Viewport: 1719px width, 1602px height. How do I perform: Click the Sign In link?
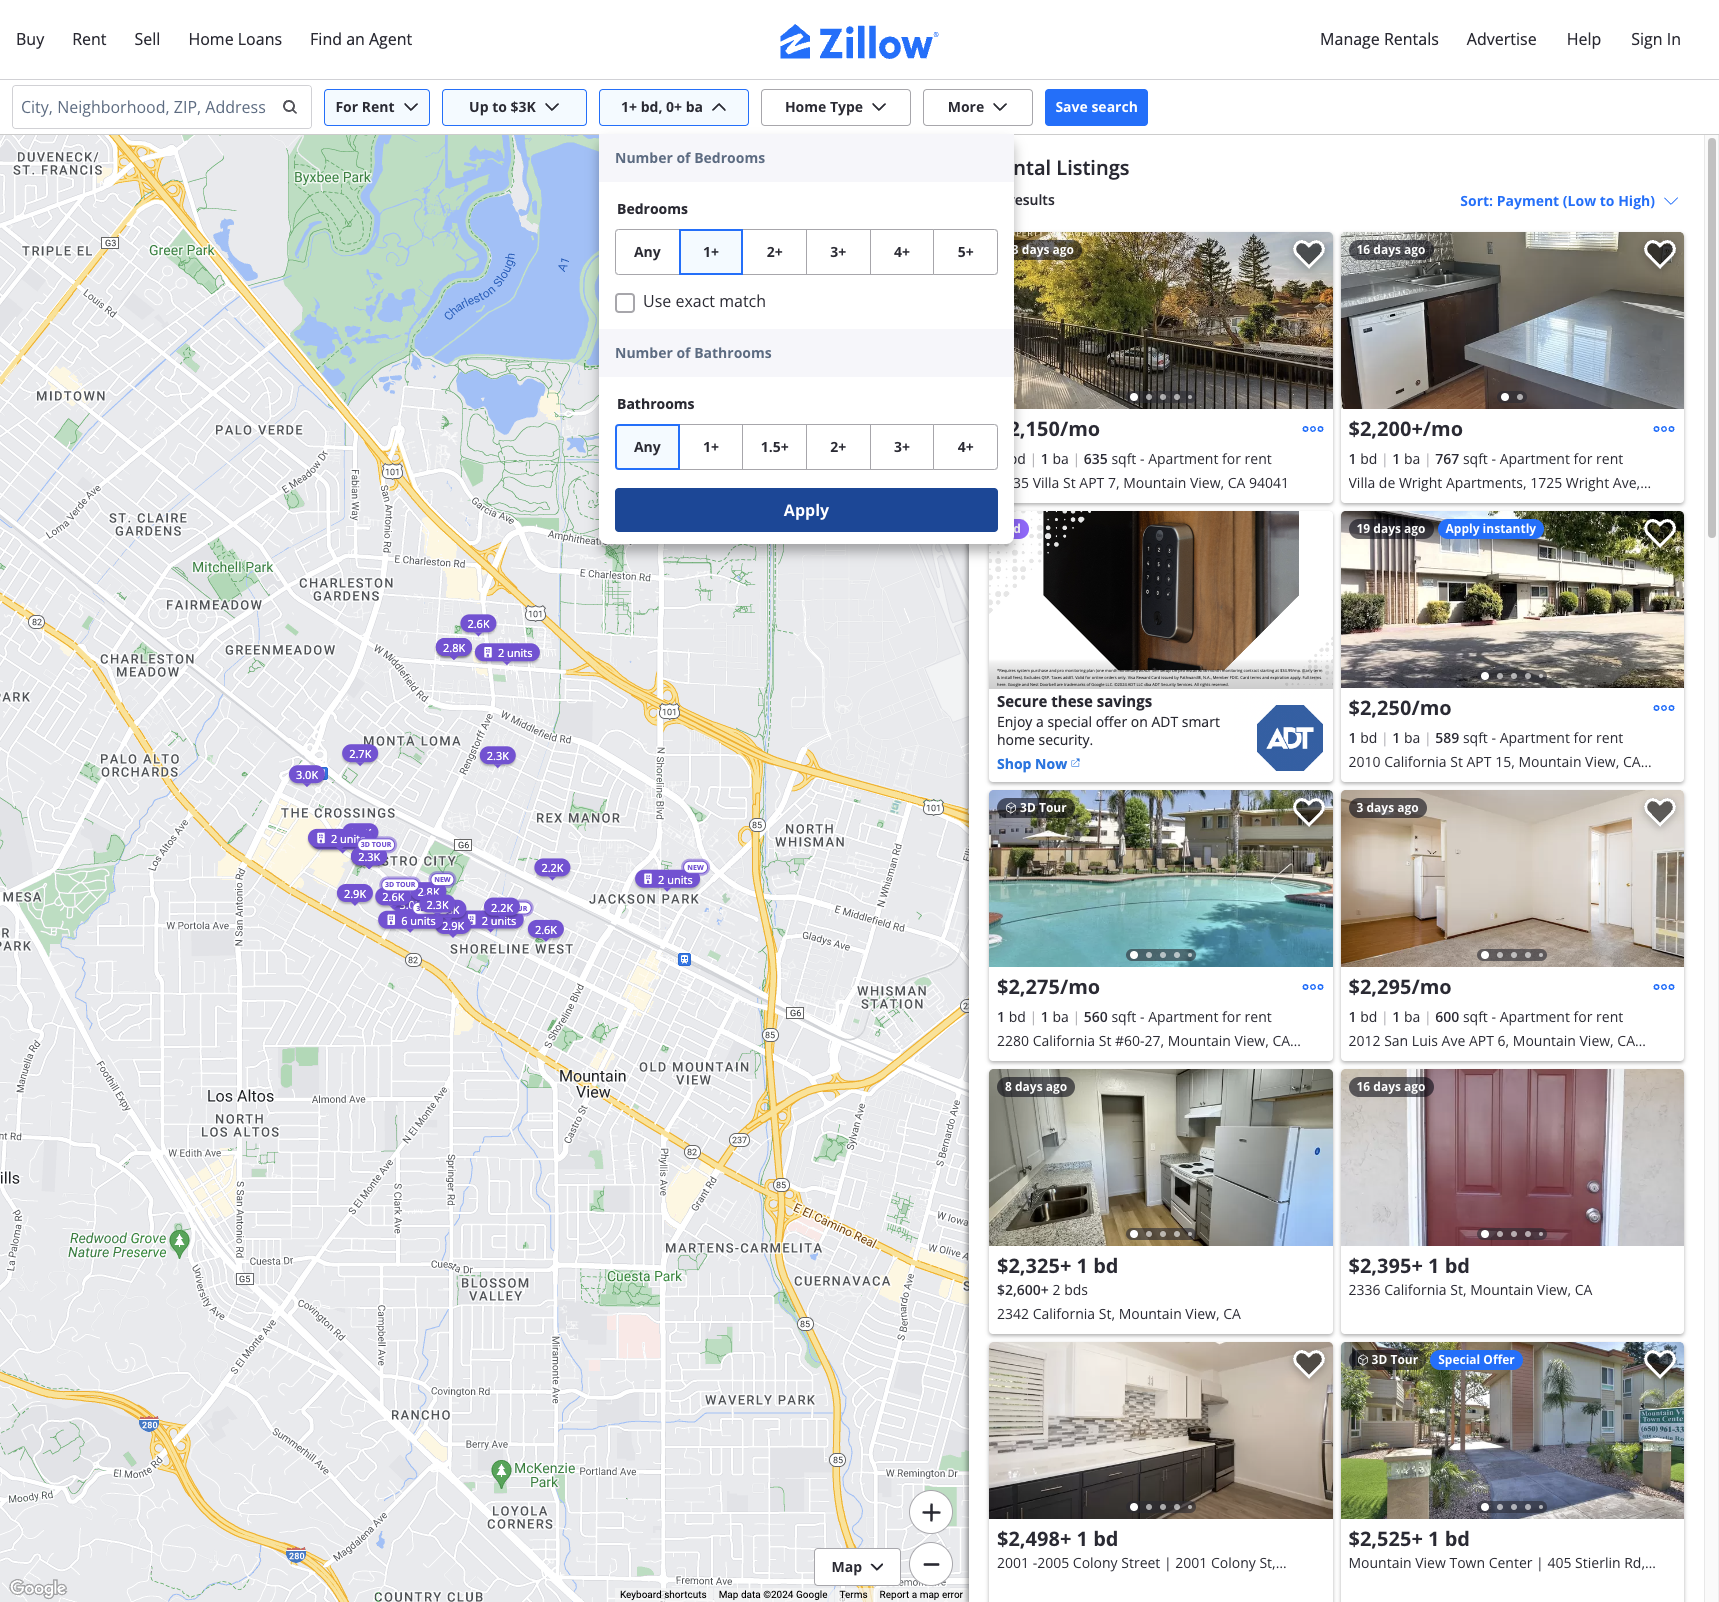(x=1655, y=39)
